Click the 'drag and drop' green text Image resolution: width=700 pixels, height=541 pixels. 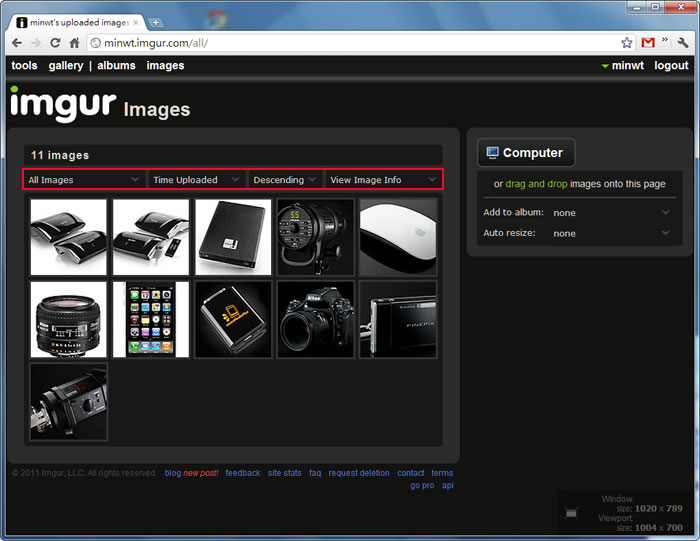pyautogui.click(x=536, y=184)
